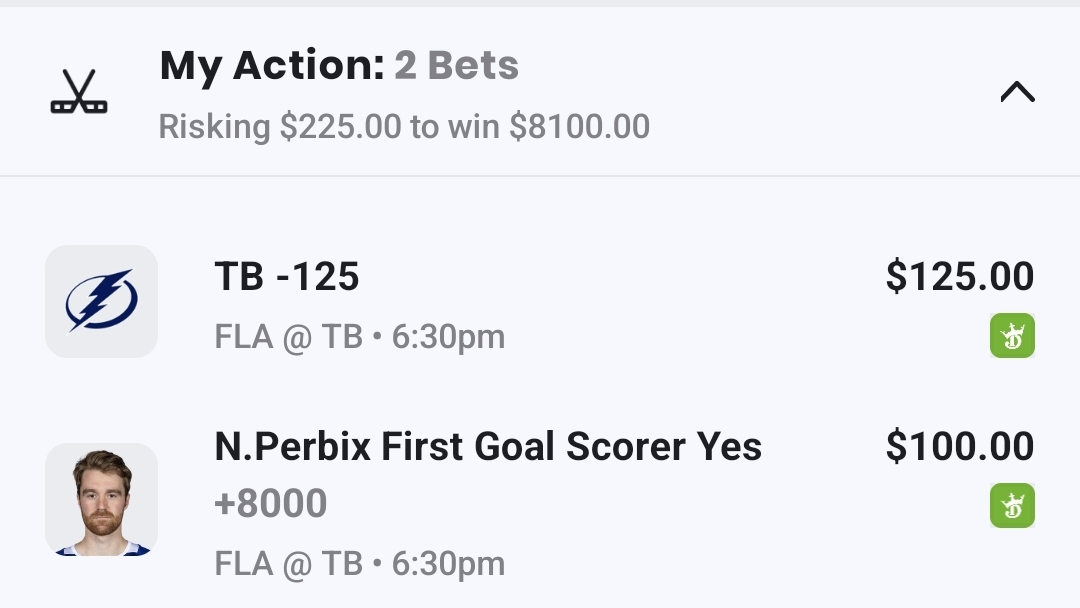Click the $225.00 risk amount
Screen dimensions: 1080x608
pos(339,127)
